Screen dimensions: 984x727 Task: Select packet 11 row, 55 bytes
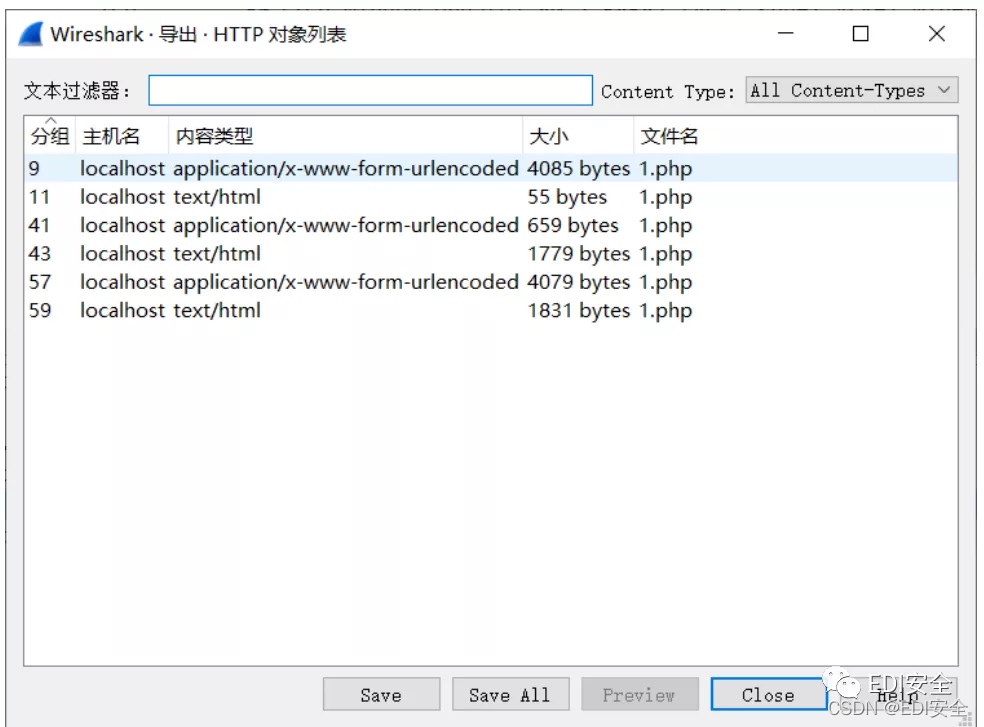point(491,197)
